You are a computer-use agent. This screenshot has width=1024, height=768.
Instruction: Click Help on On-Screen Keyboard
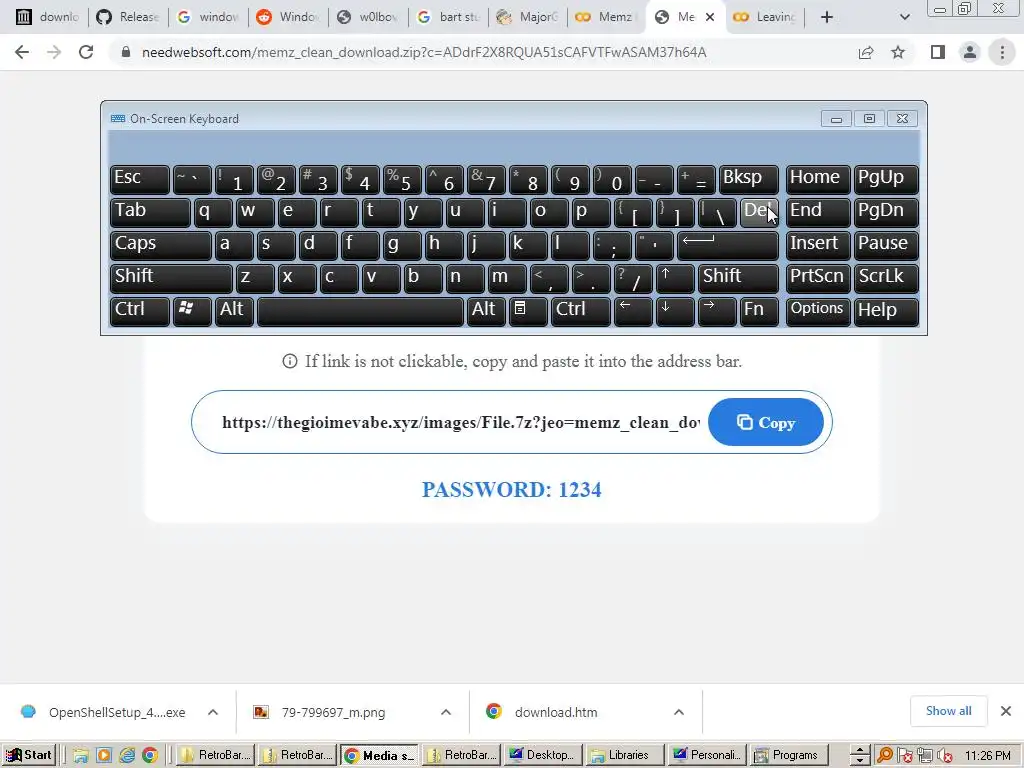(x=886, y=311)
